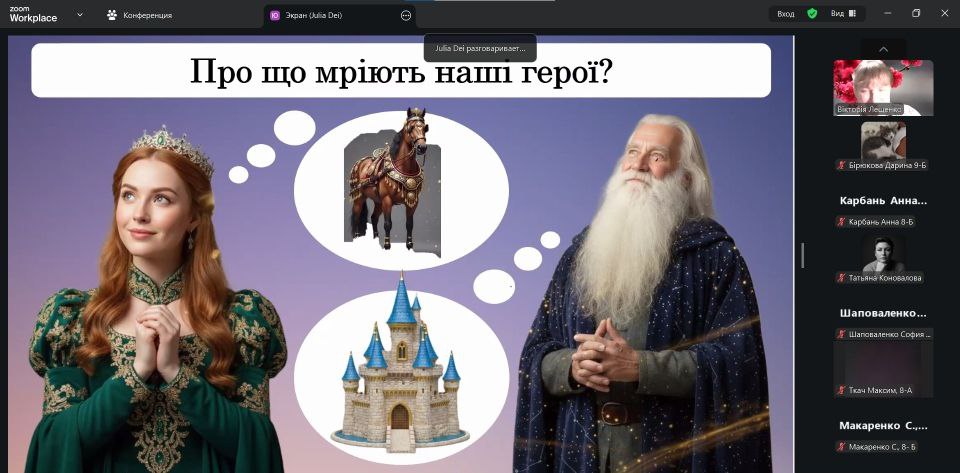This screenshot has width=960, height=473.
Task: Click the Julia Dei разговаривает speaker notice
Action: [x=480, y=48]
